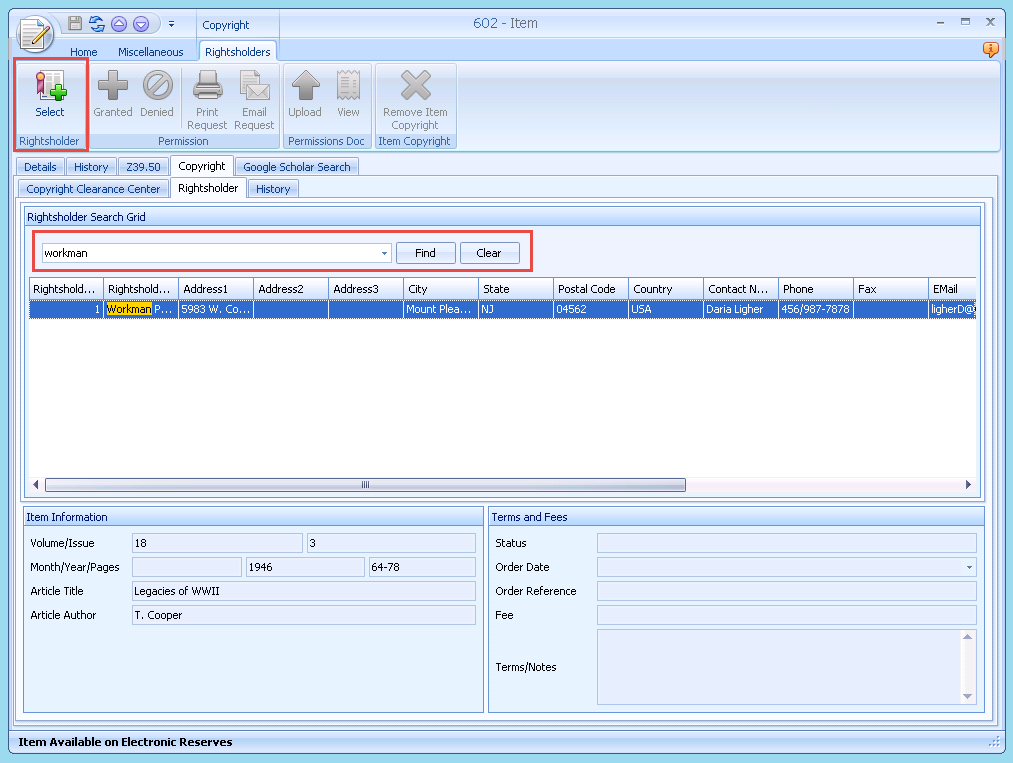Clear the rightsholder search with the Clear button
This screenshot has height=763, width=1013.
(489, 253)
